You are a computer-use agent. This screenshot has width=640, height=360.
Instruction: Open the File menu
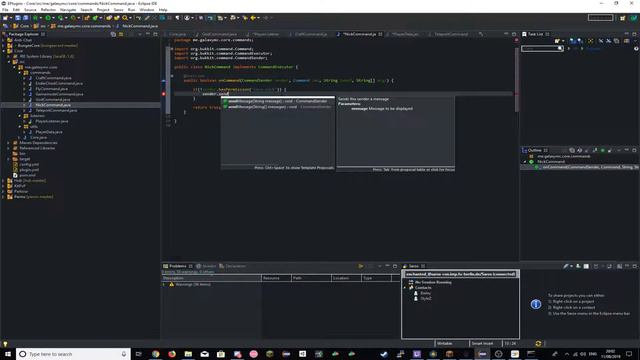pyautogui.click(x=5, y=9)
